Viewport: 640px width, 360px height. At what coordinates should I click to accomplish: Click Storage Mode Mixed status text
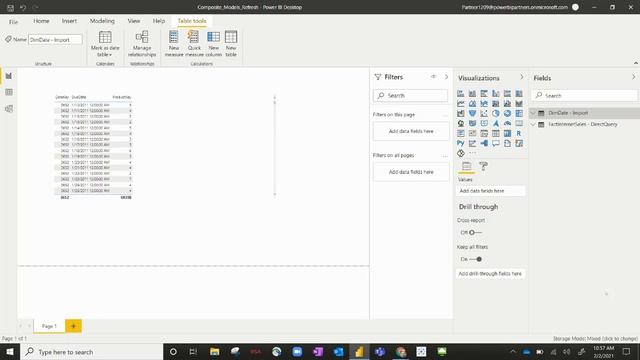coord(595,339)
